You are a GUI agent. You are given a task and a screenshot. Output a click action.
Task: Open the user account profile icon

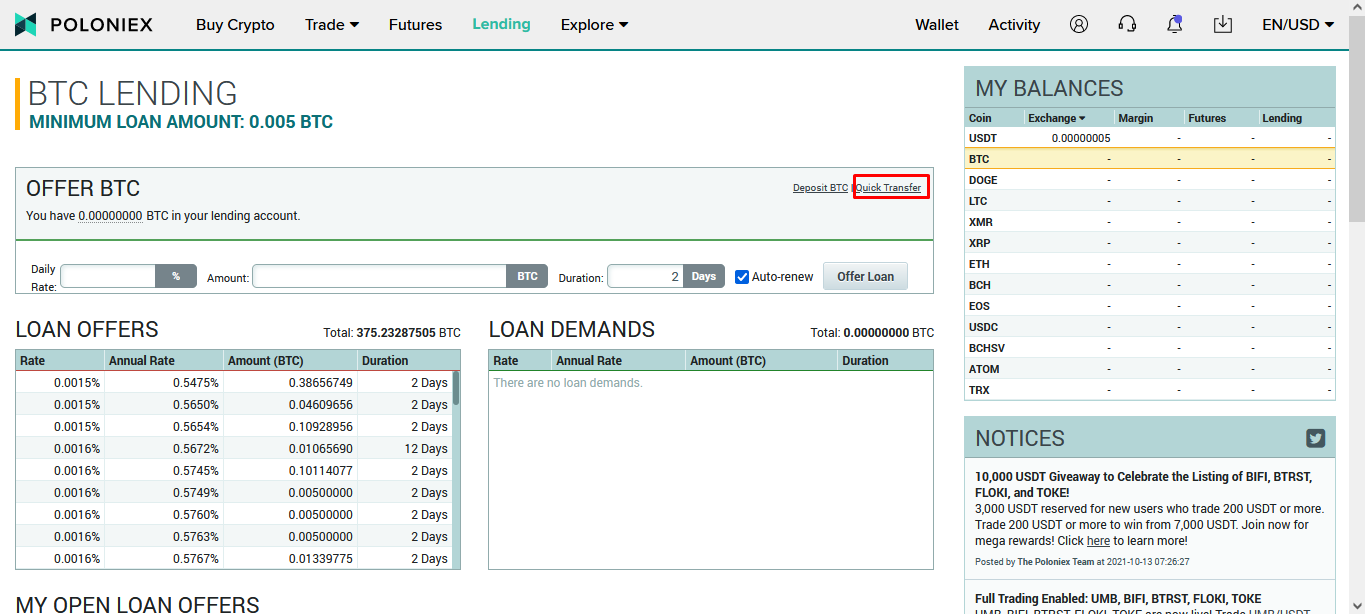coord(1078,24)
